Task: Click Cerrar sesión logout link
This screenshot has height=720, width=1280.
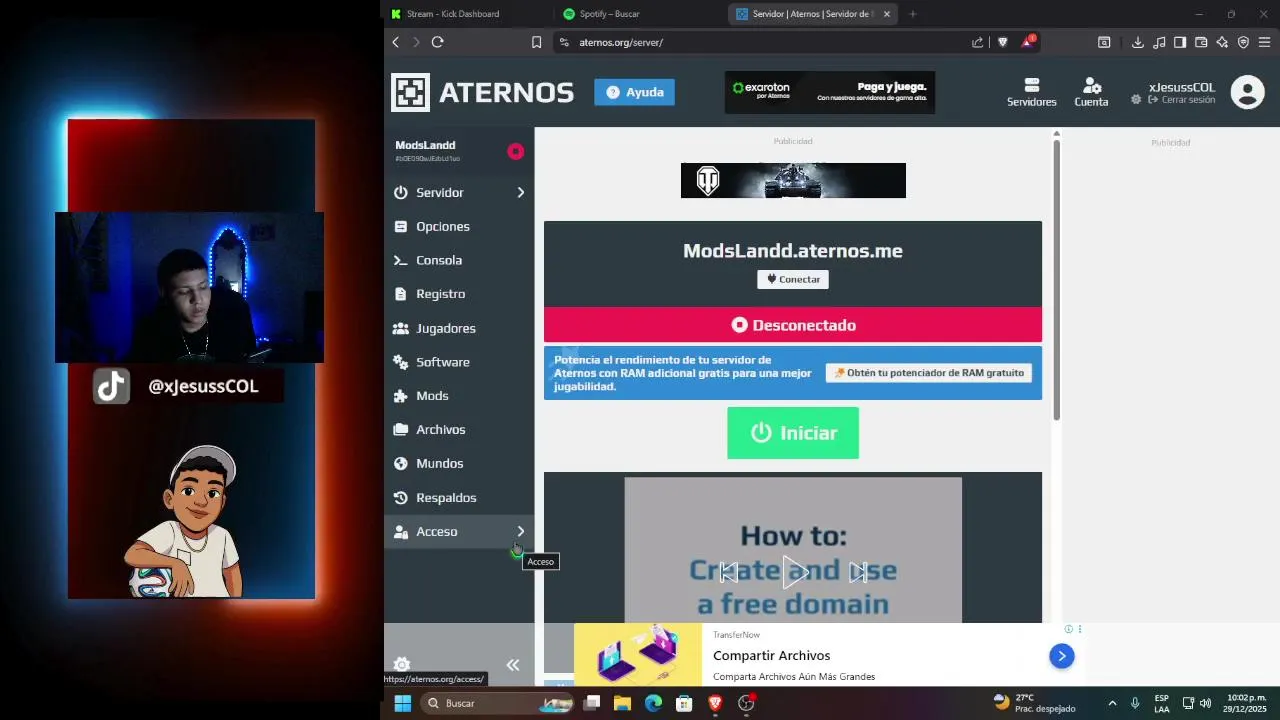Action: pyautogui.click(x=1182, y=100)
